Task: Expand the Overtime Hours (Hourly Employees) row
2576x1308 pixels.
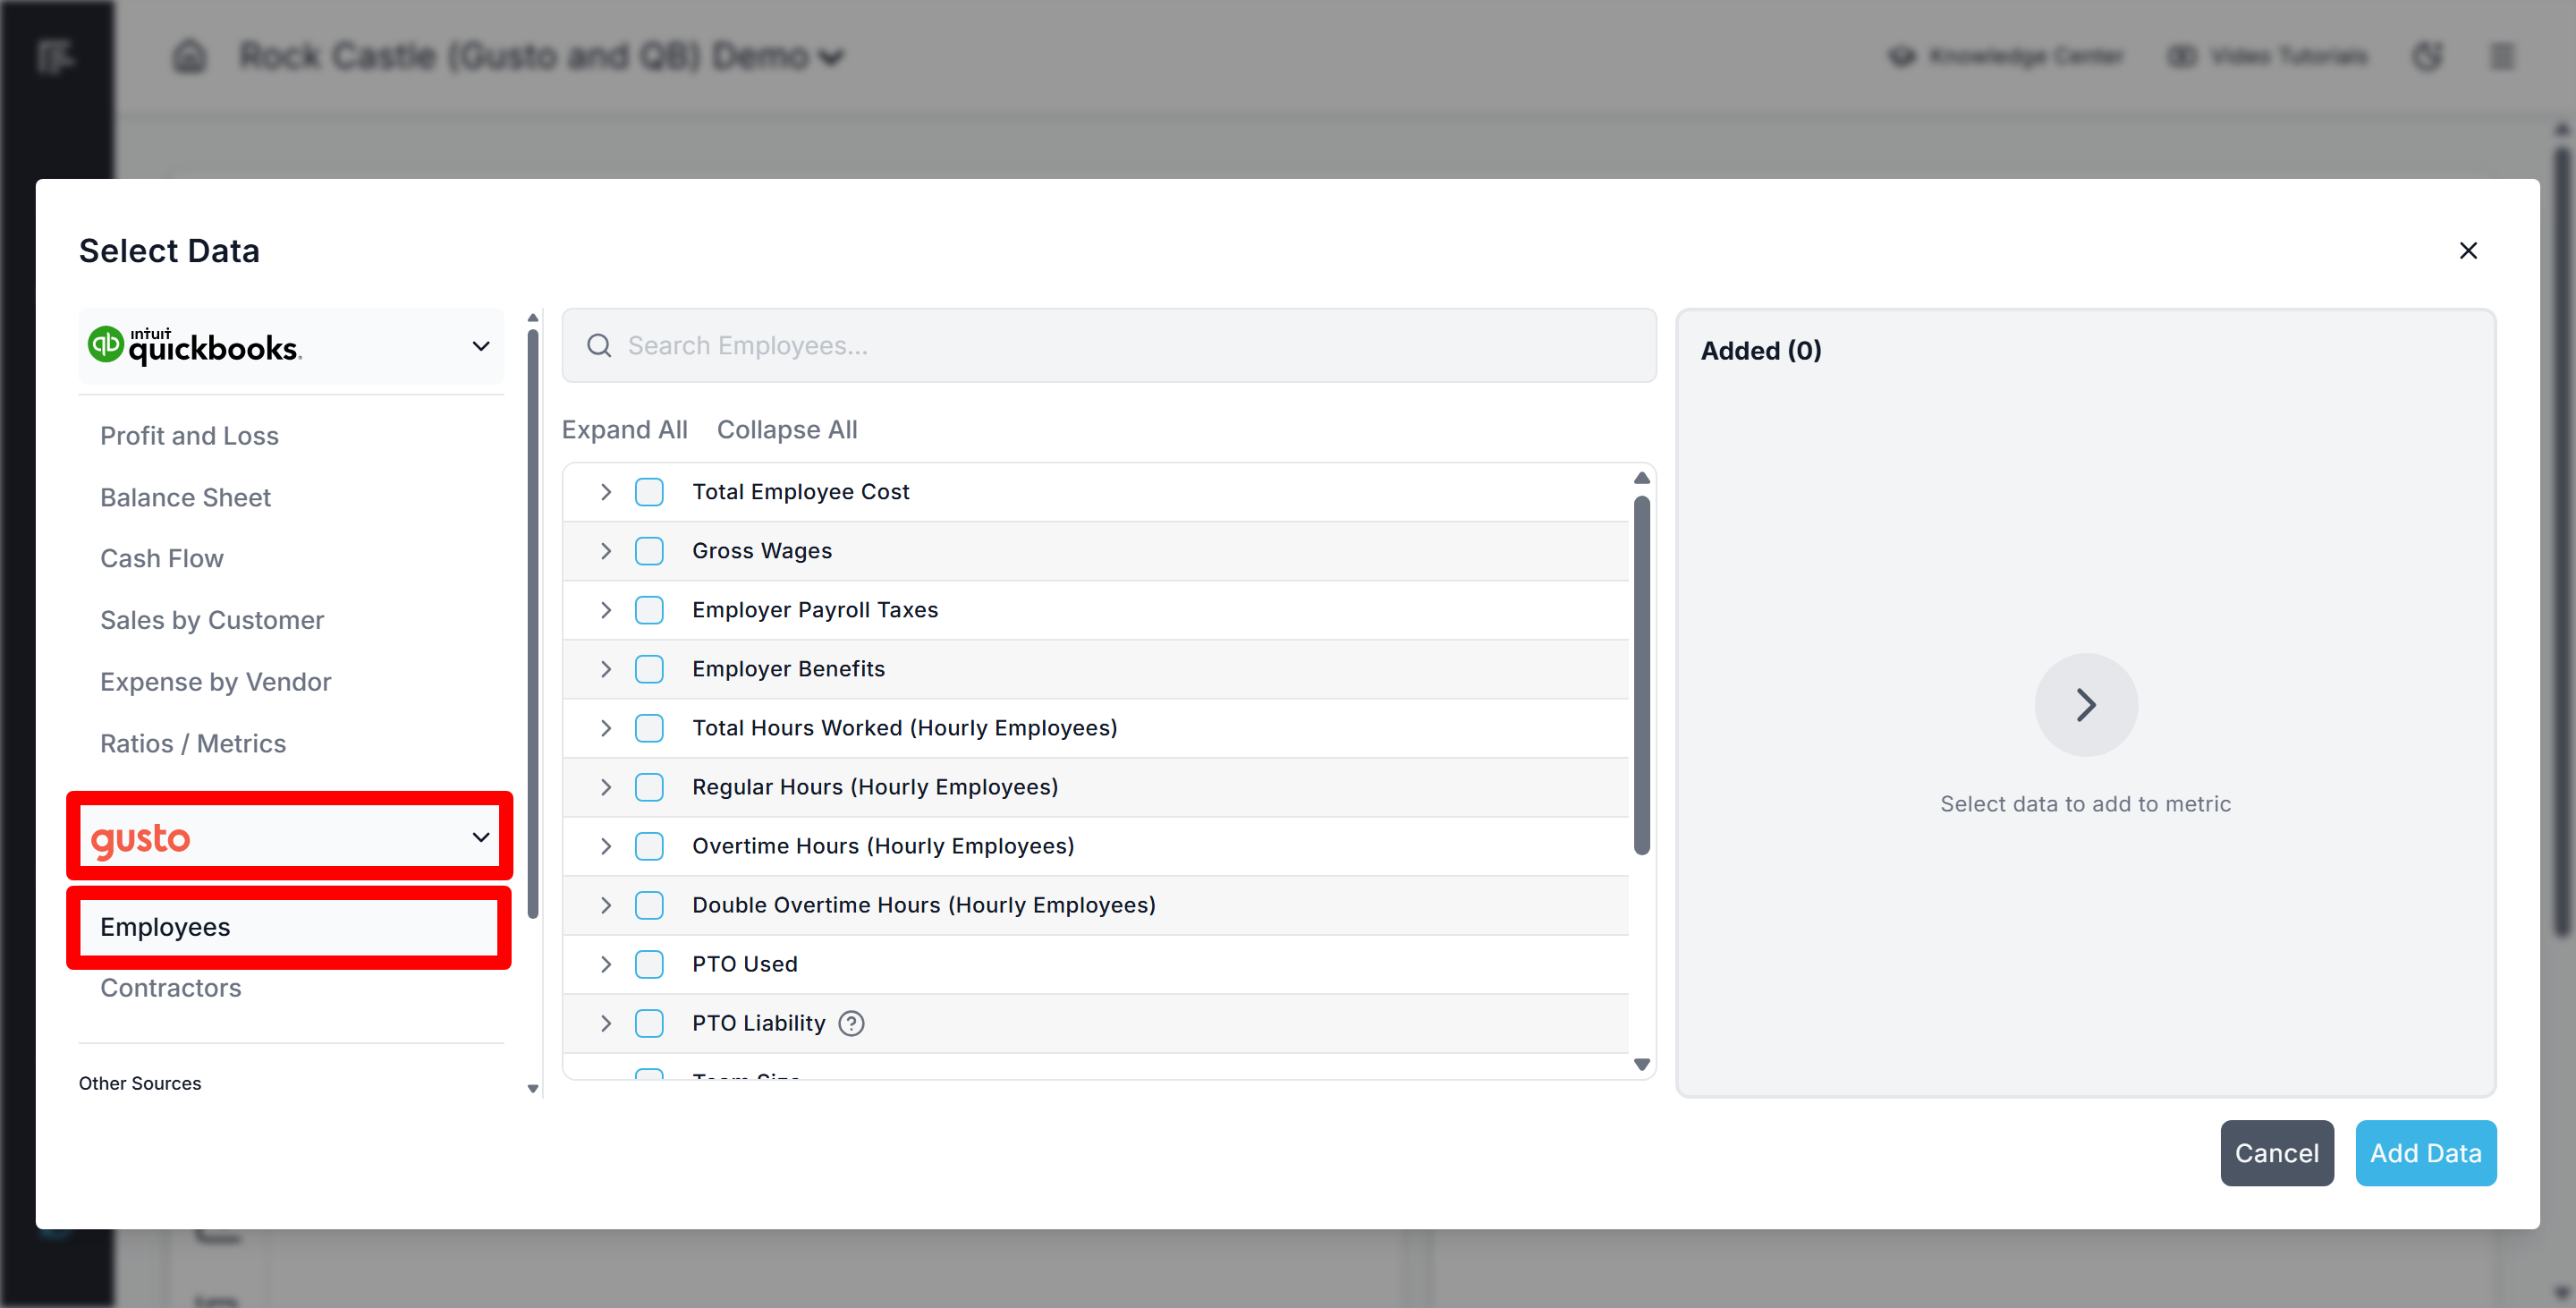Action: (x=605, y=846)
